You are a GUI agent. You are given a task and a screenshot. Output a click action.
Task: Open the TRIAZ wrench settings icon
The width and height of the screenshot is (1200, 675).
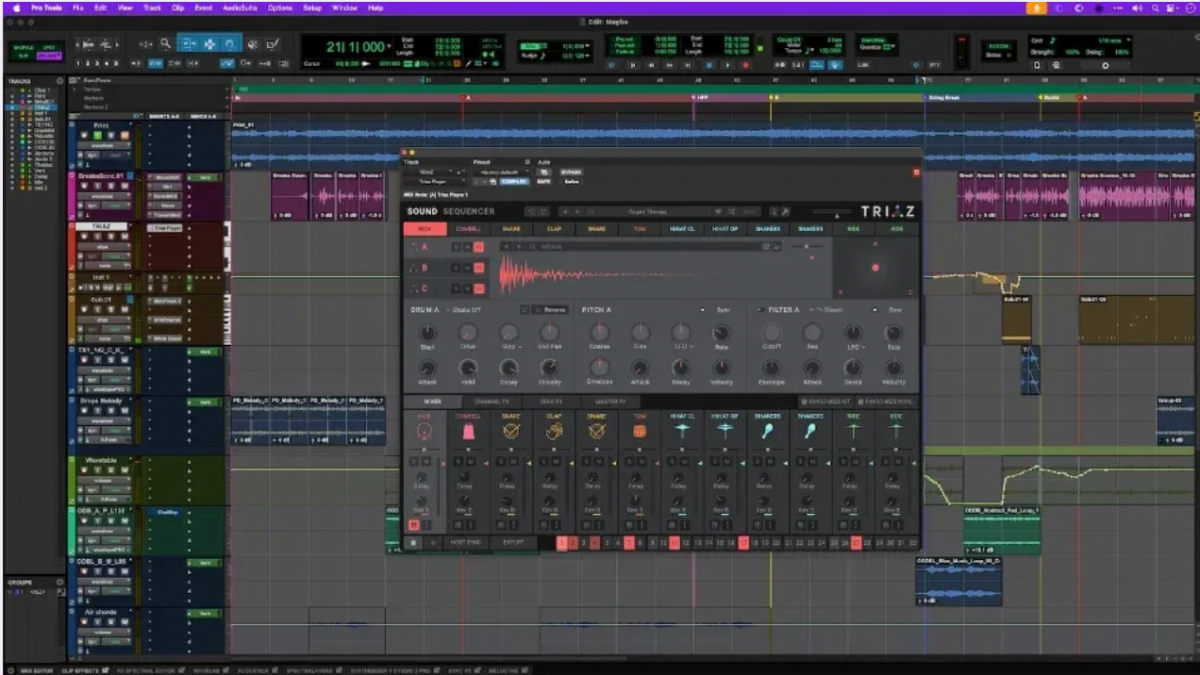pos(786,212)
